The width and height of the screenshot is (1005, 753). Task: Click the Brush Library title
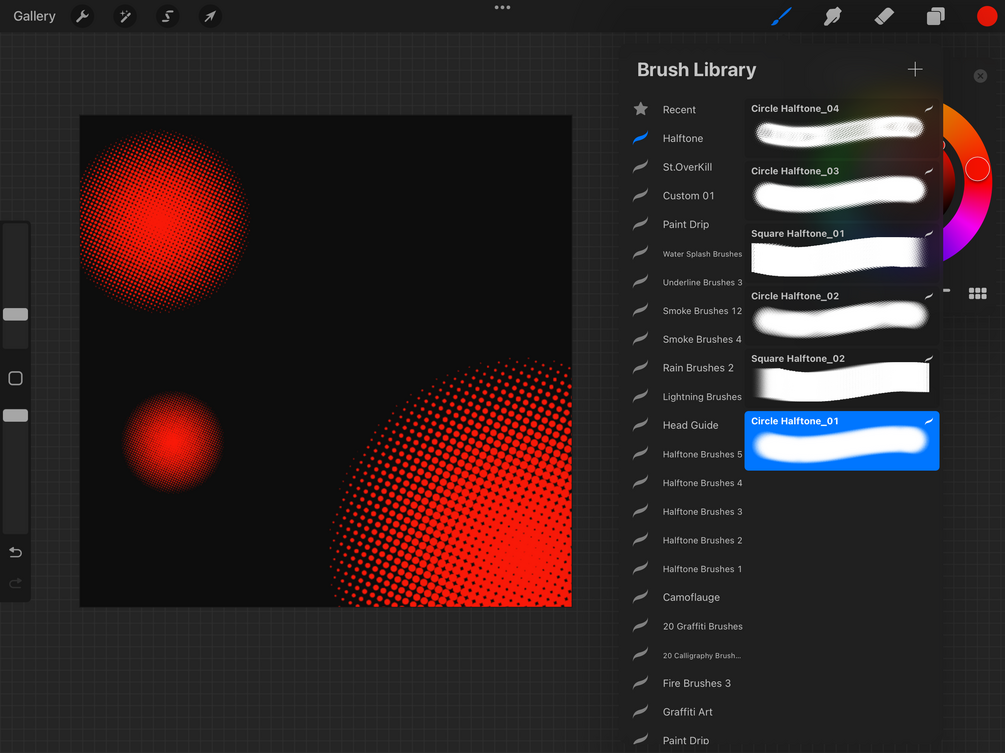696,69
